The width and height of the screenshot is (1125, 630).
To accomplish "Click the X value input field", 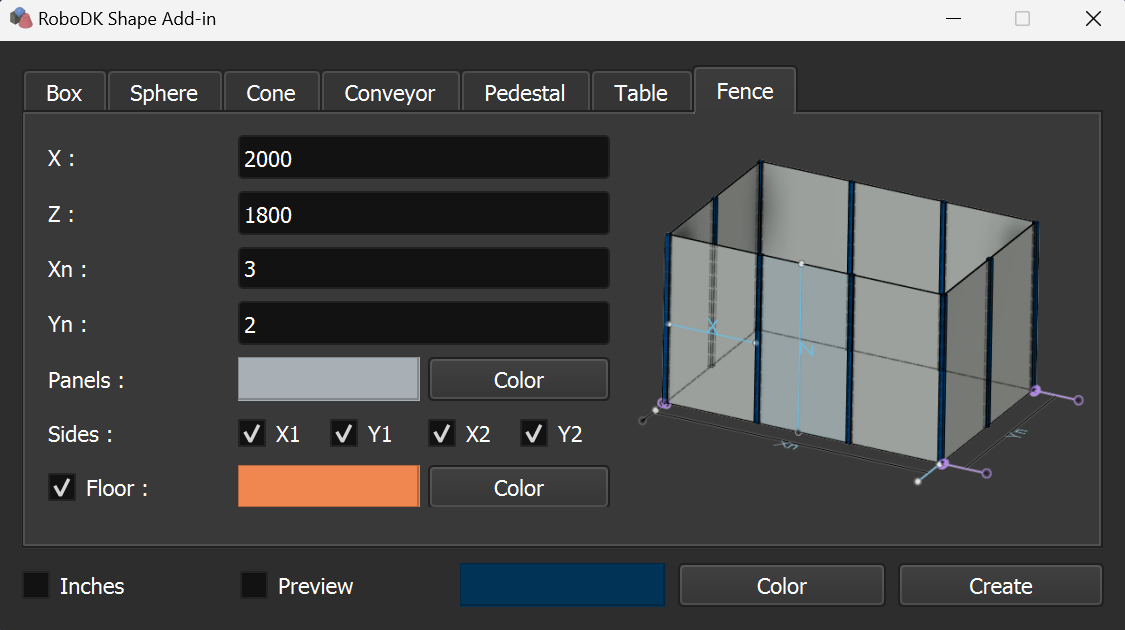I will pos(423,158).
